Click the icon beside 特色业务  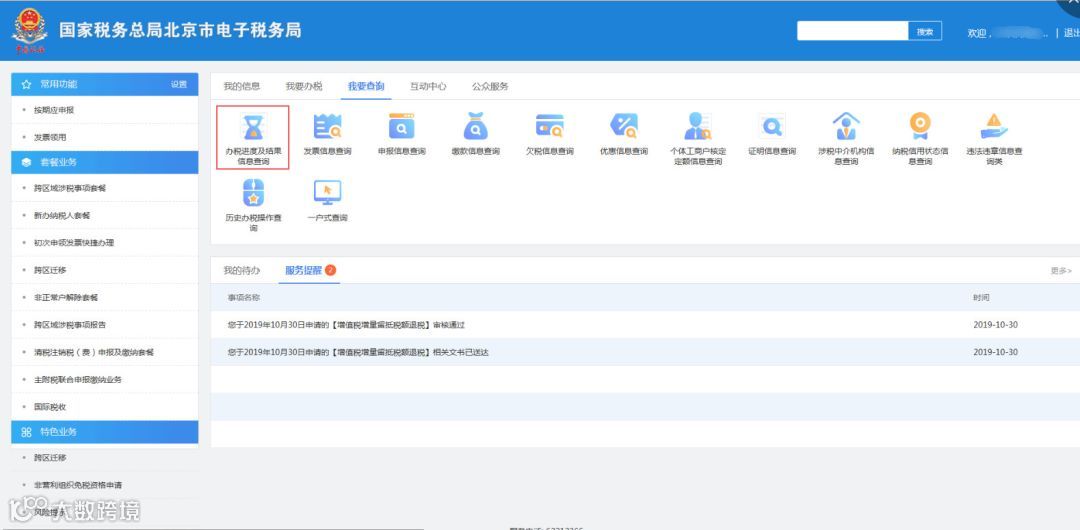(26, 432)
